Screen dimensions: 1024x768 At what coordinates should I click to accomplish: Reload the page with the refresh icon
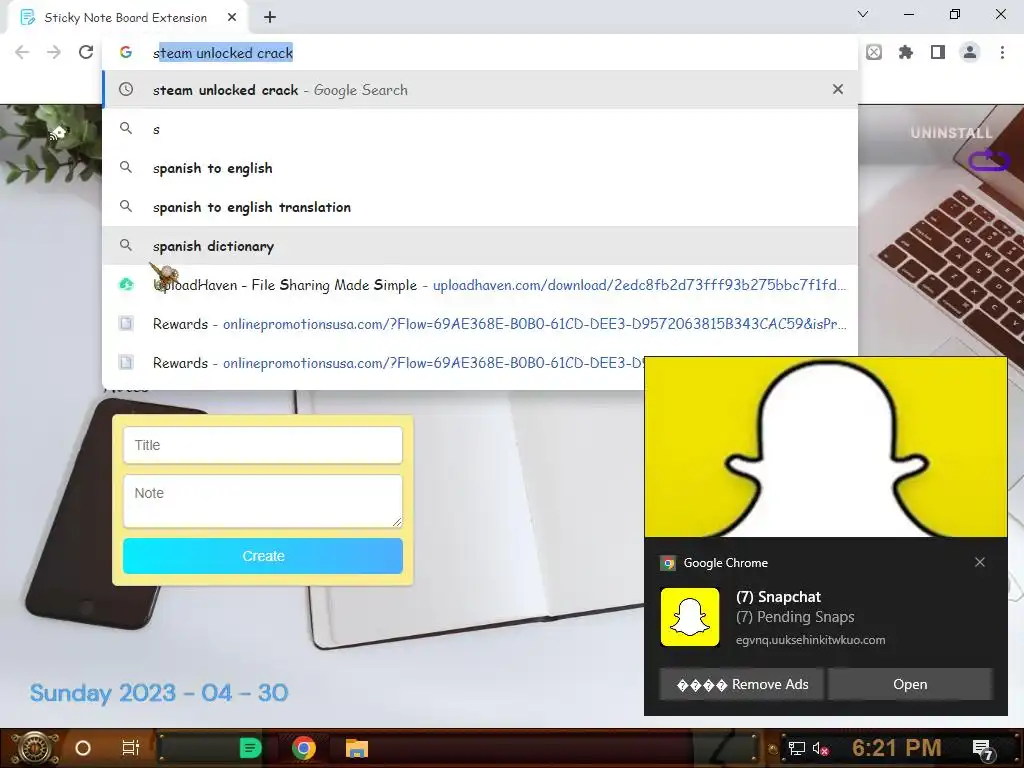coord(86,52)
